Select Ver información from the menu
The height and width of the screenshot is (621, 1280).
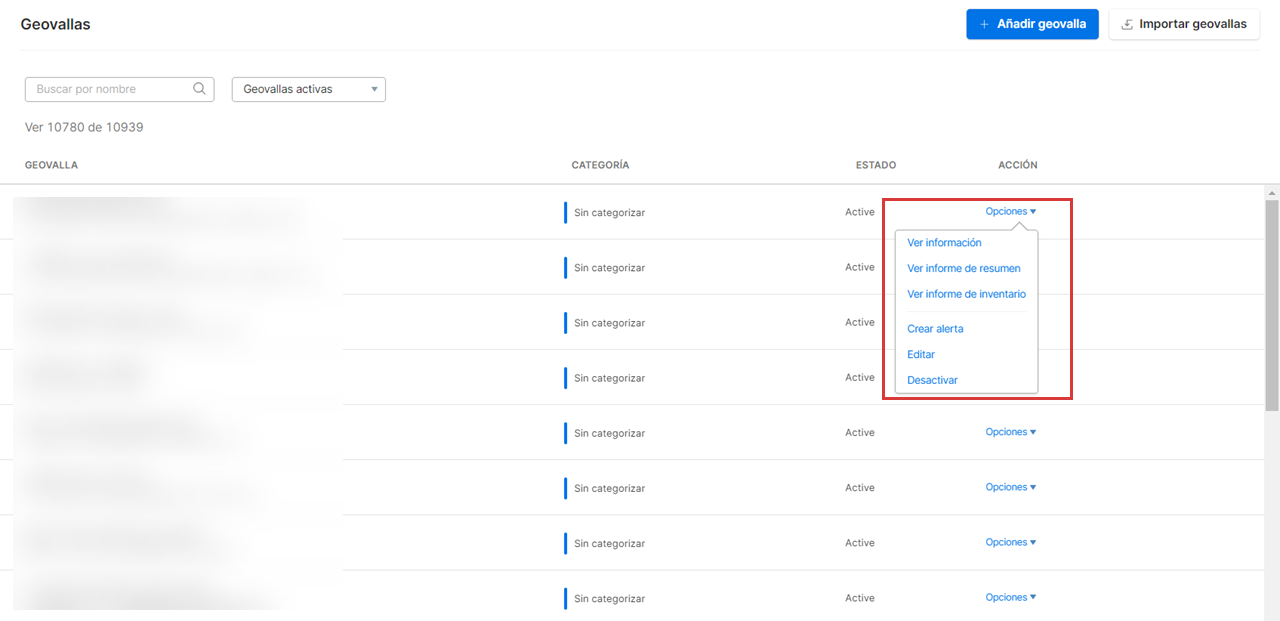click(x=944, y=243)
